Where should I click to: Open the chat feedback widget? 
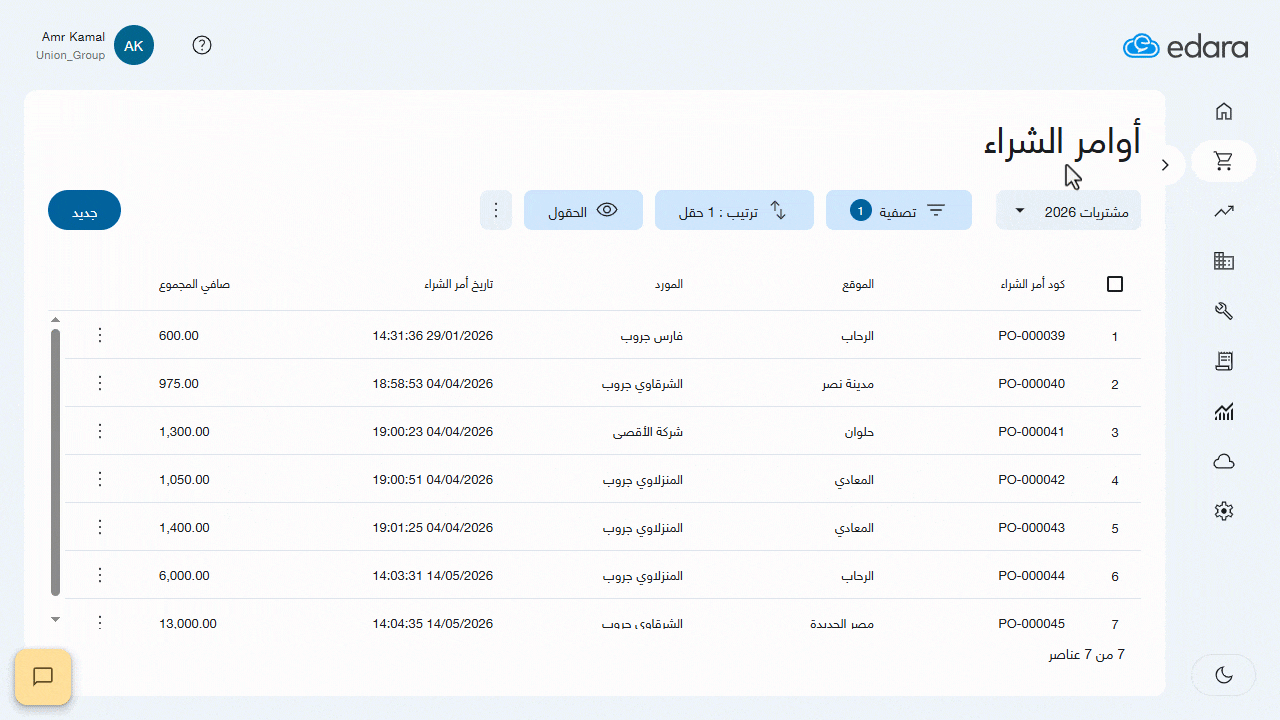click(43, 677)
